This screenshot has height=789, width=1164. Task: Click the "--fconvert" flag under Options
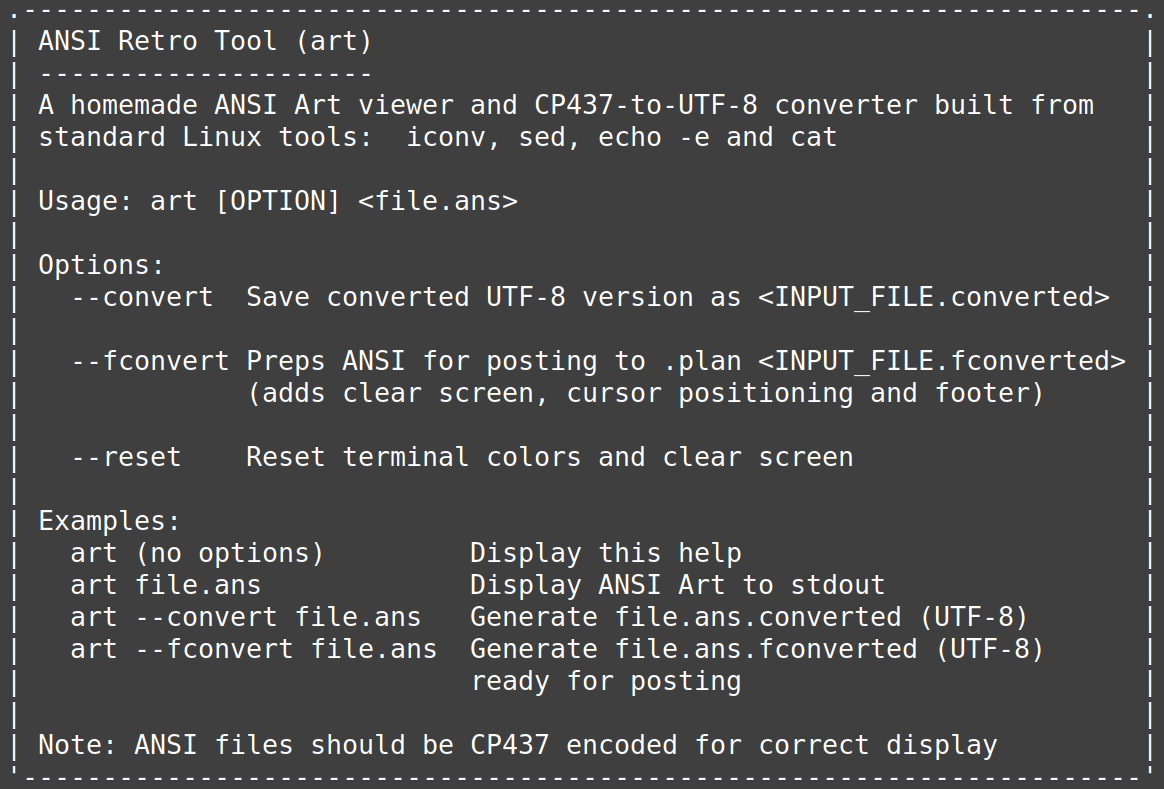[x=150, y=361]
